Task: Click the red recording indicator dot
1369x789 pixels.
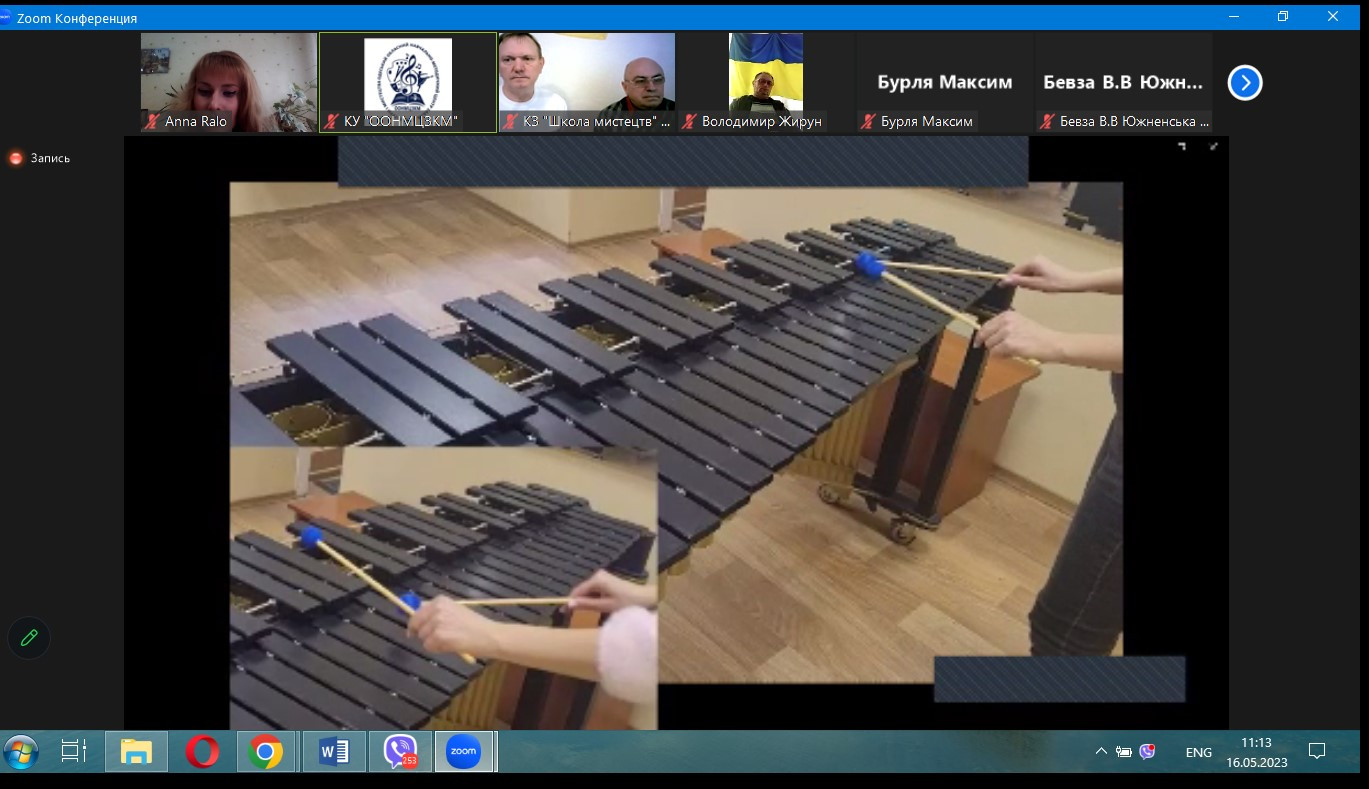Action: [x=16, y=158]
